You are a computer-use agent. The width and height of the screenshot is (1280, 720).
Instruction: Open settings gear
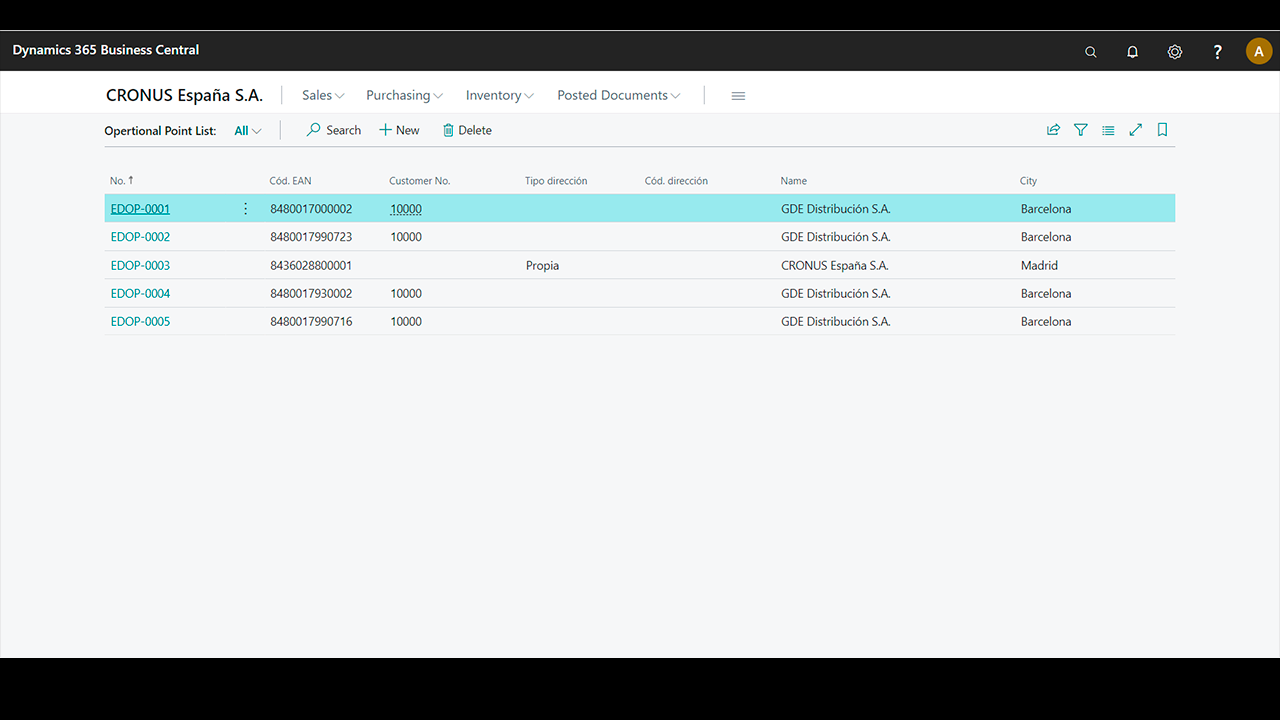tap(1175, 52)
